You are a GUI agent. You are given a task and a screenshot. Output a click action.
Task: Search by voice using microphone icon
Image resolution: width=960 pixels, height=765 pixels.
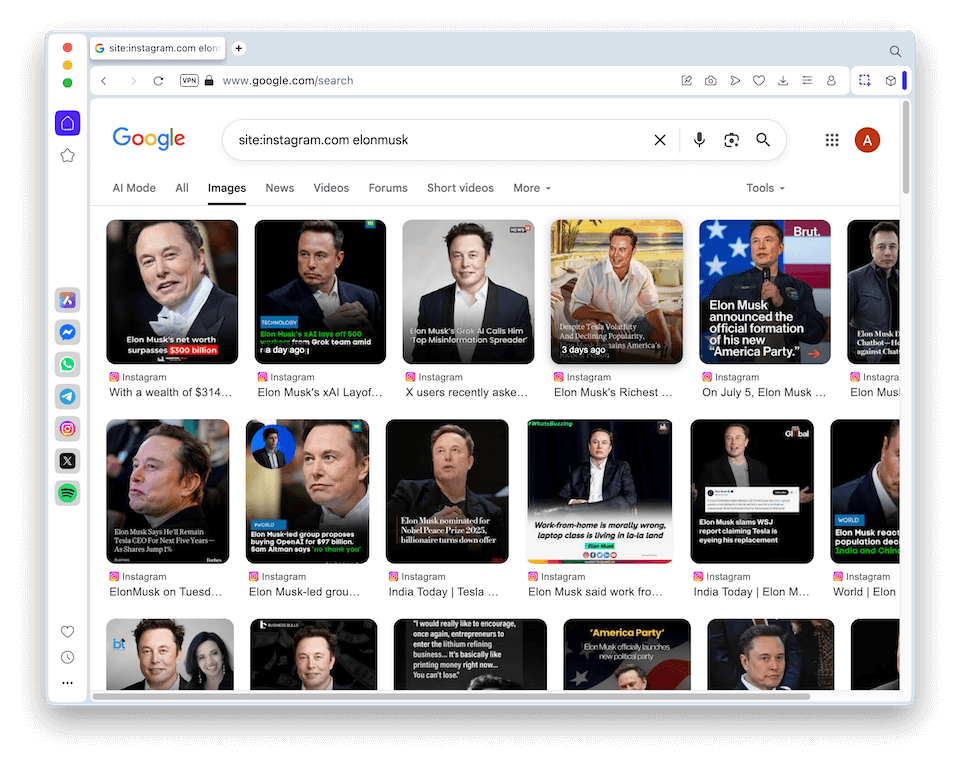[x=699, y=140]
